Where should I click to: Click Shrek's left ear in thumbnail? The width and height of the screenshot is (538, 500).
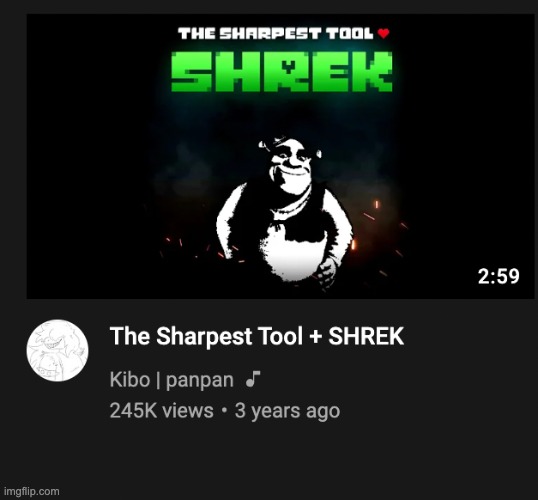tap(263, 144)
